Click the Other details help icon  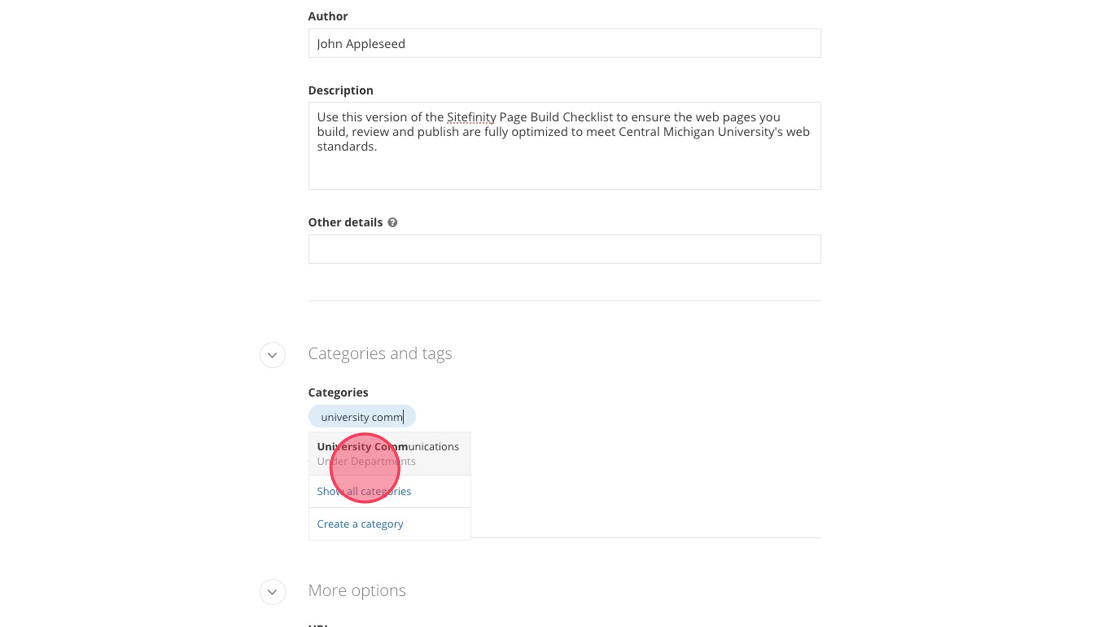392,223
